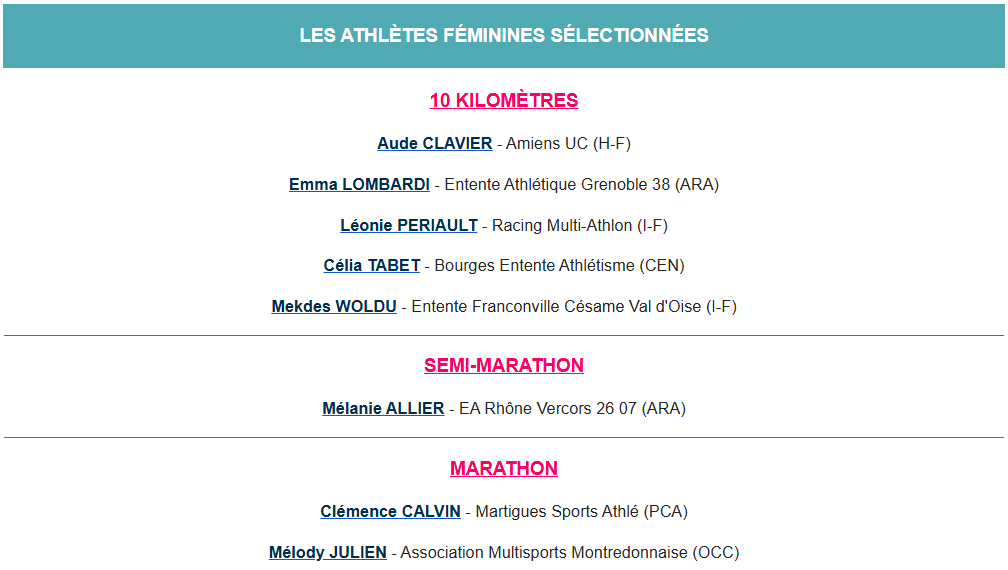Screen dimensions: 1008x570
Task: Click the SEMI-MARATHON heading link
Action: tap(504, 365)
